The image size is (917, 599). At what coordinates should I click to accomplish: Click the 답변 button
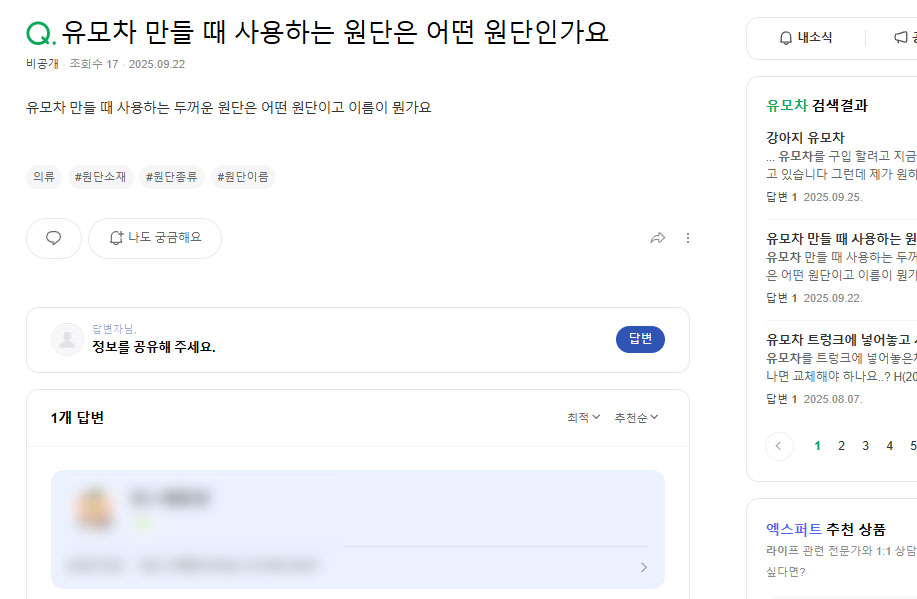(640, 339)
